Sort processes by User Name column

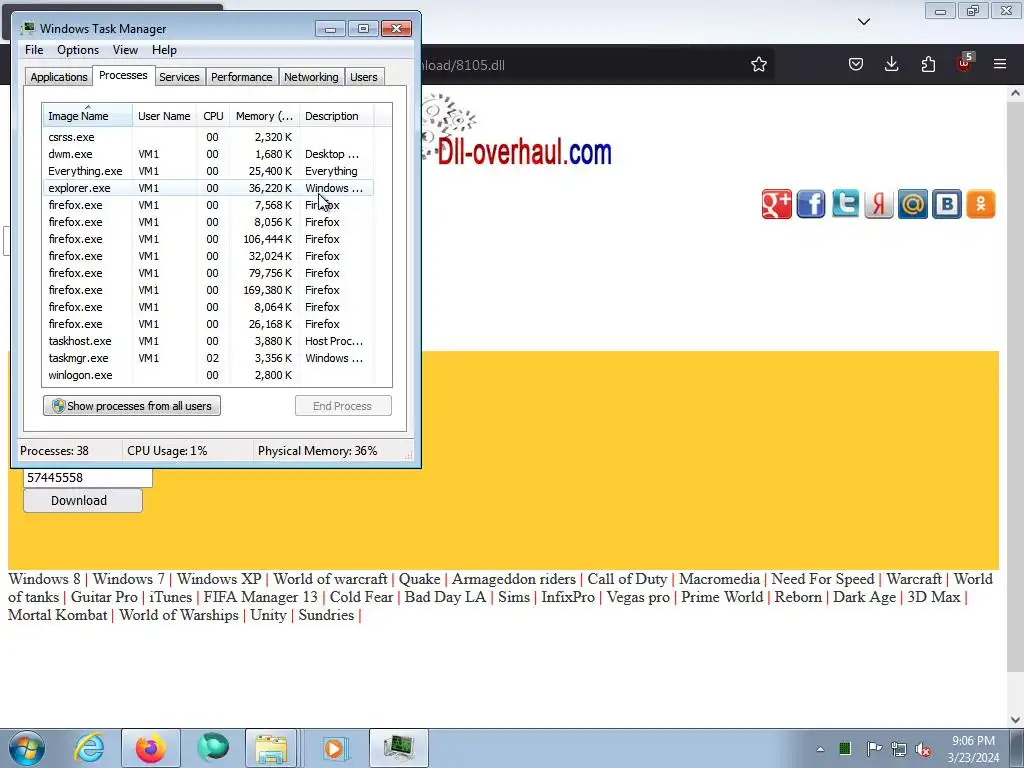(164, 116)
